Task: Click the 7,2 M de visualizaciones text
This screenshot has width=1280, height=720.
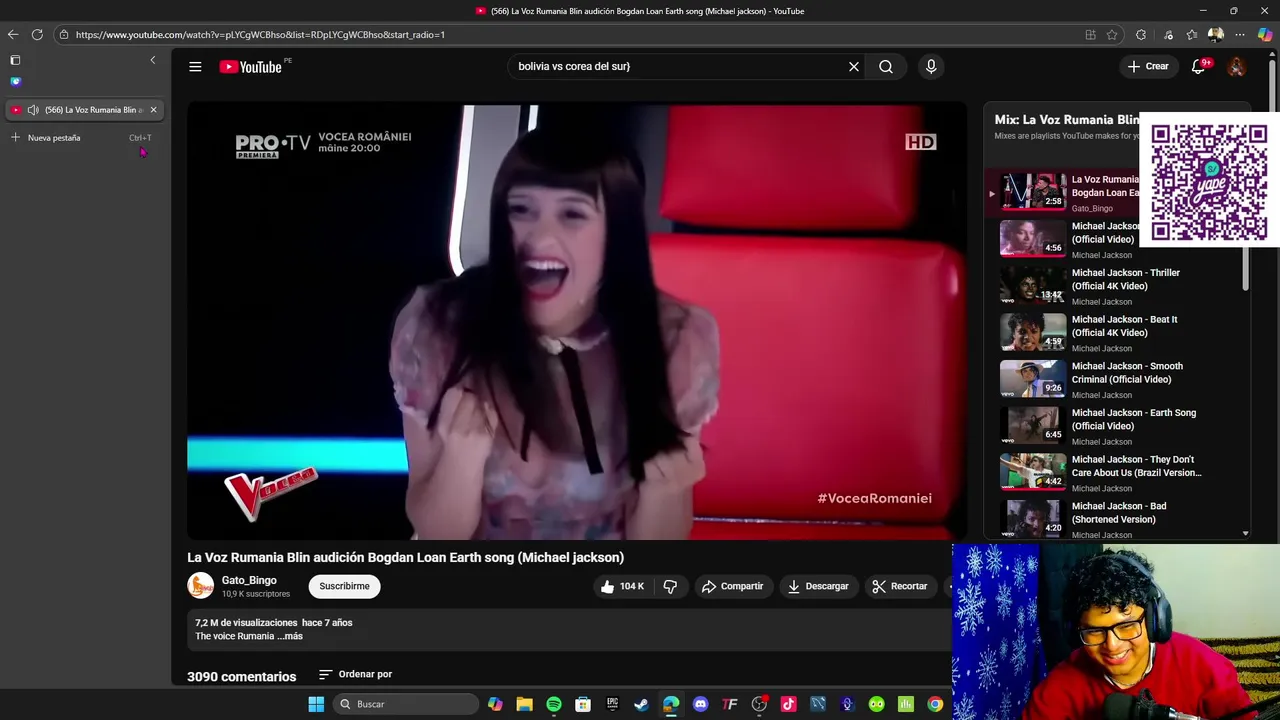Action: pos(246,623)
